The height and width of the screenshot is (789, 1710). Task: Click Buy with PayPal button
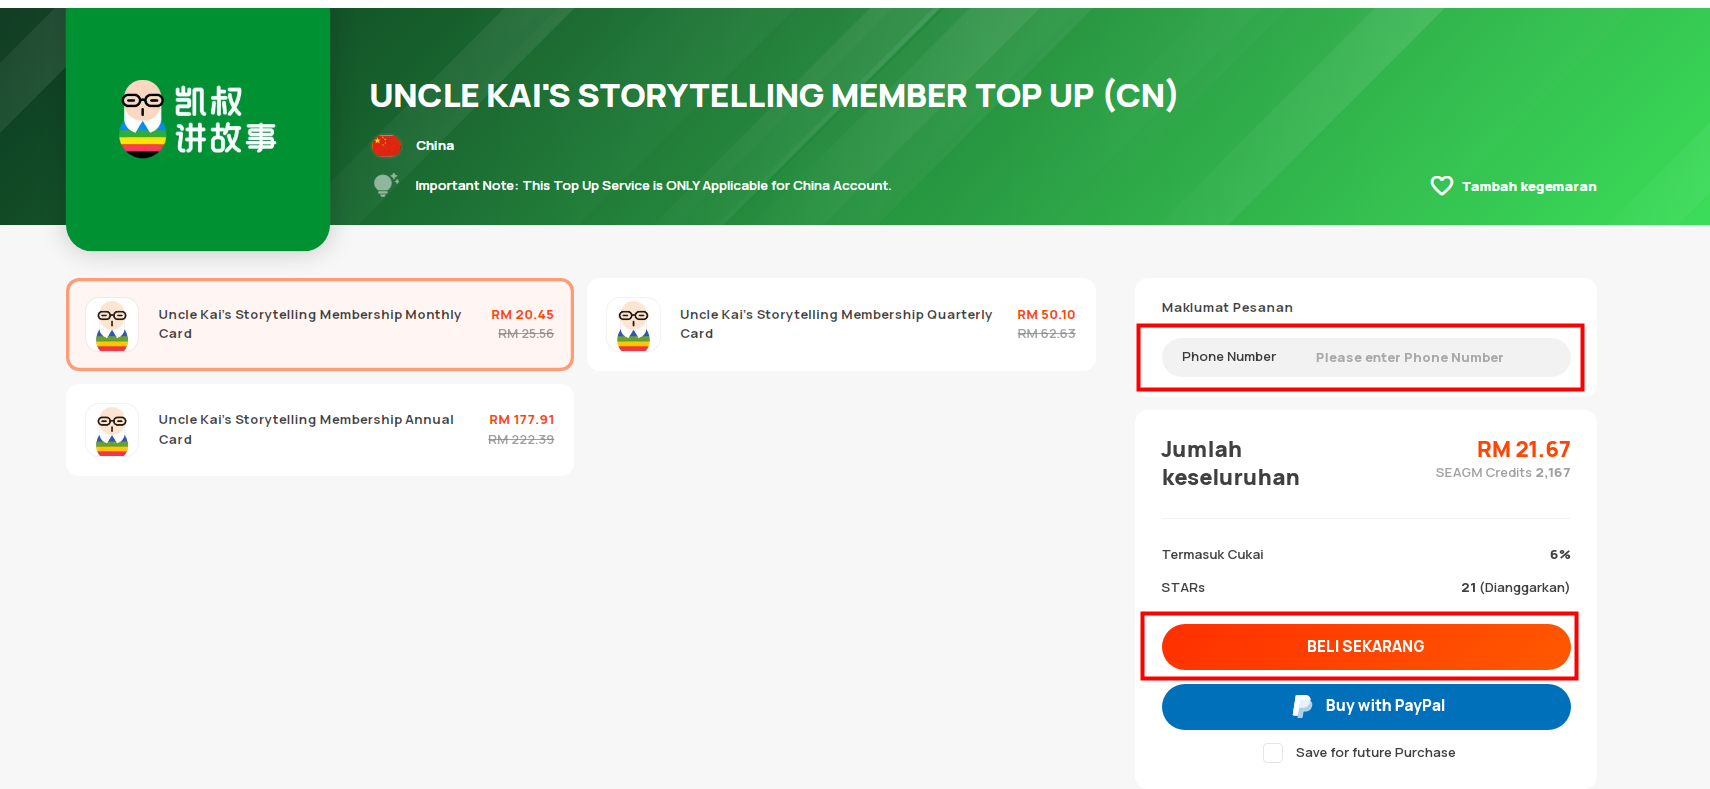click(1366, 706)
